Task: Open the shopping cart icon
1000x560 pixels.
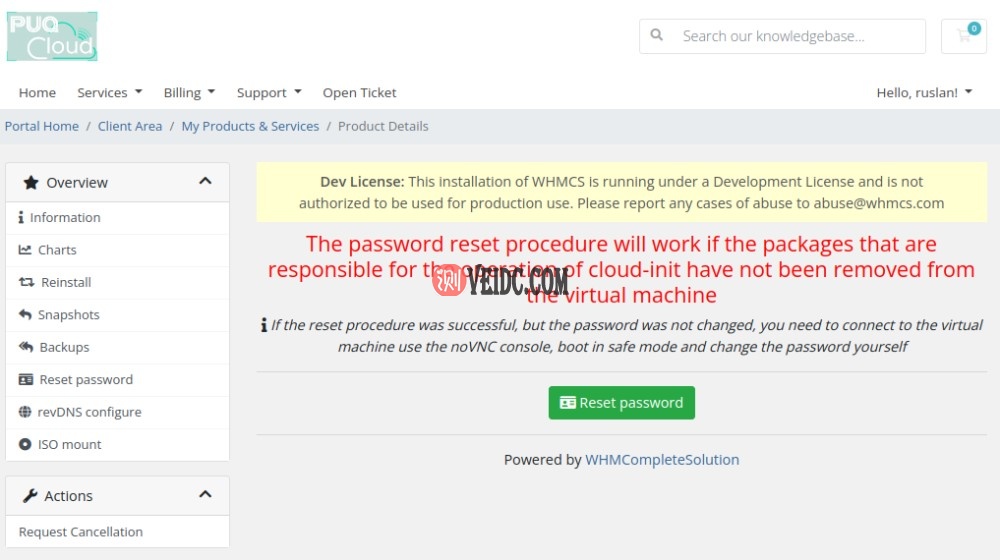Action: [964, 36]
